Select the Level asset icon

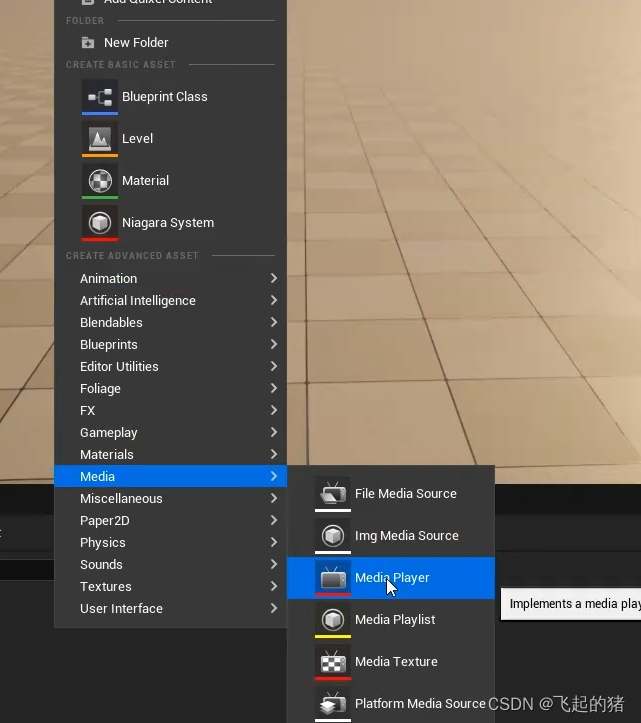coord(100,139)
